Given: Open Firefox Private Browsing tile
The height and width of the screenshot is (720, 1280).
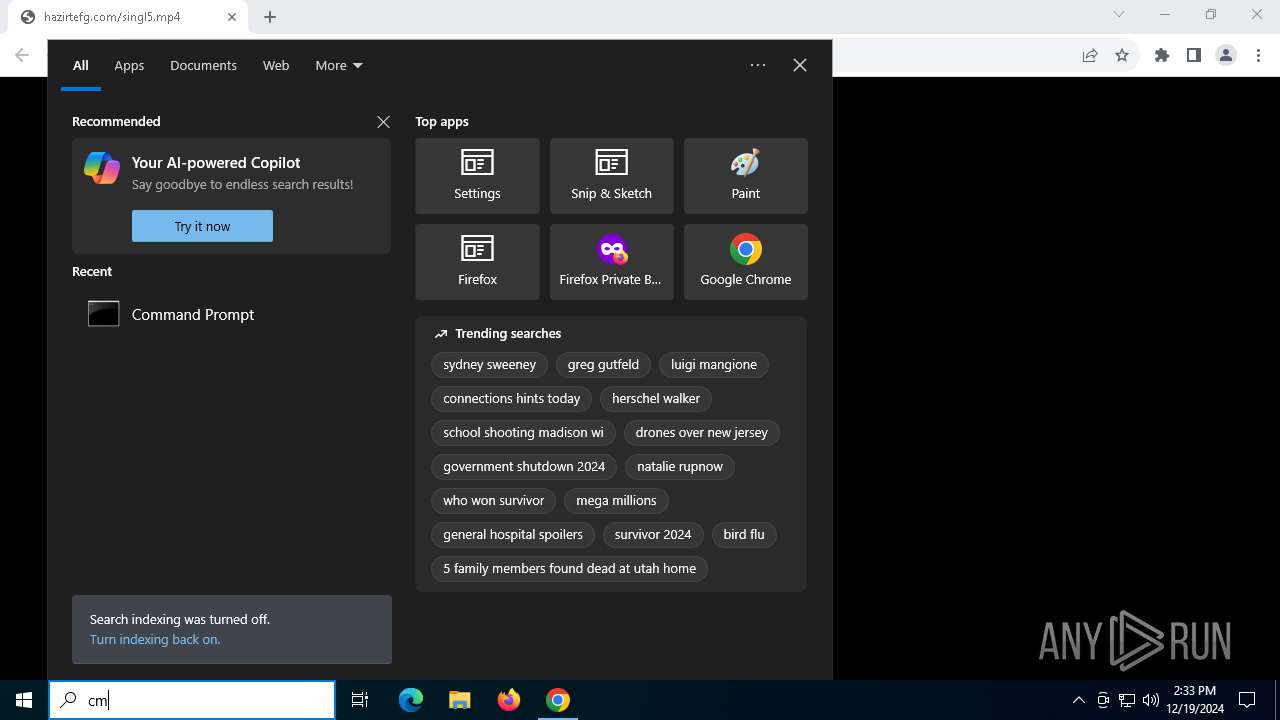Looking at the screenshot, I should tap(611, 262).
